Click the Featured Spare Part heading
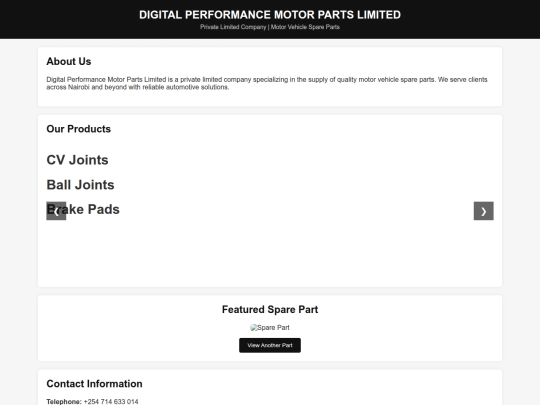 click(270, 309)
